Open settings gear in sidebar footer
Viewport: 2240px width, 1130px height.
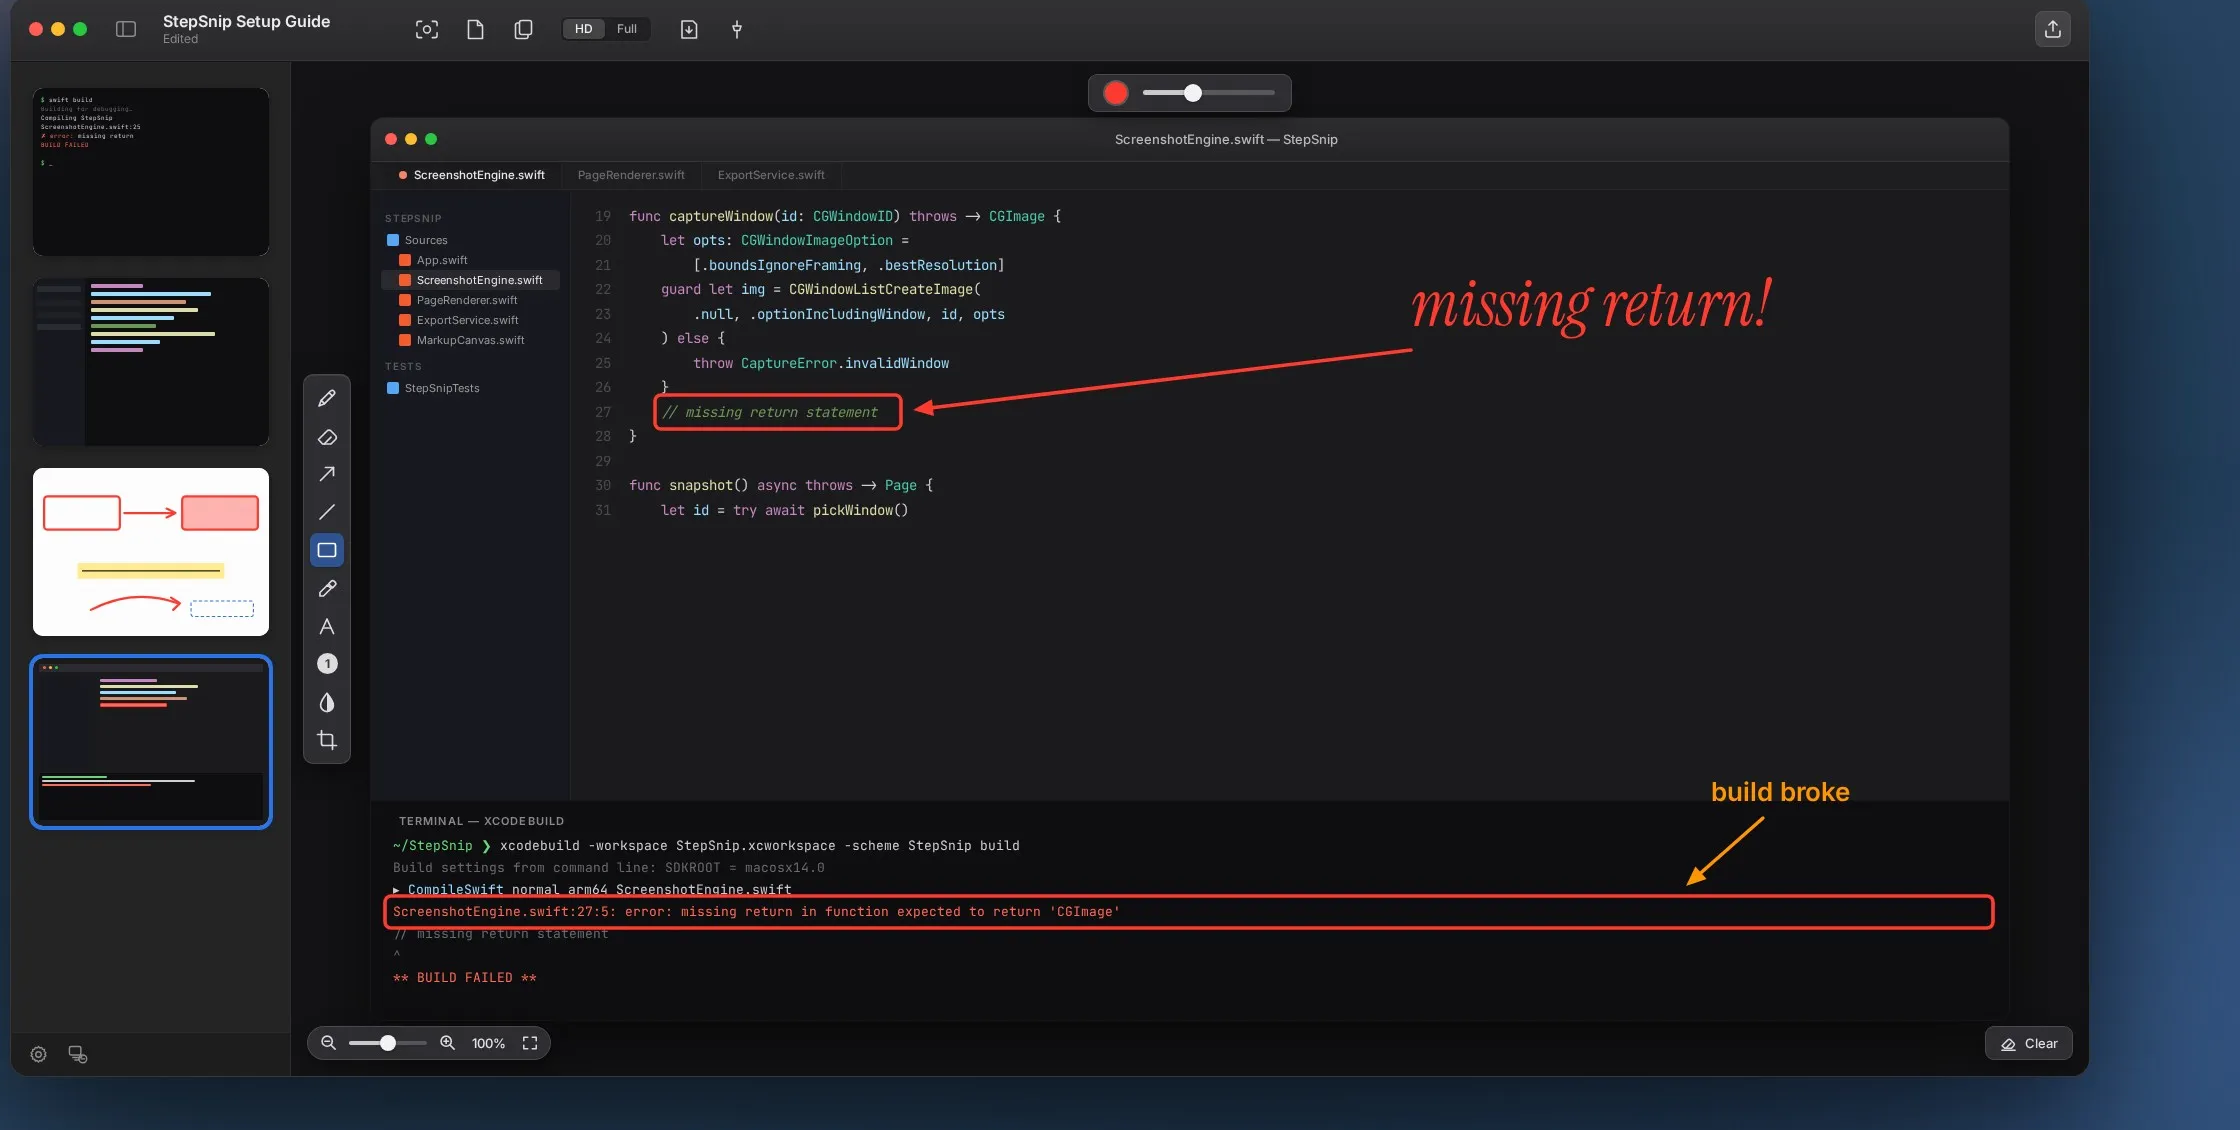pyautogui.click(x=39, y=1054)
